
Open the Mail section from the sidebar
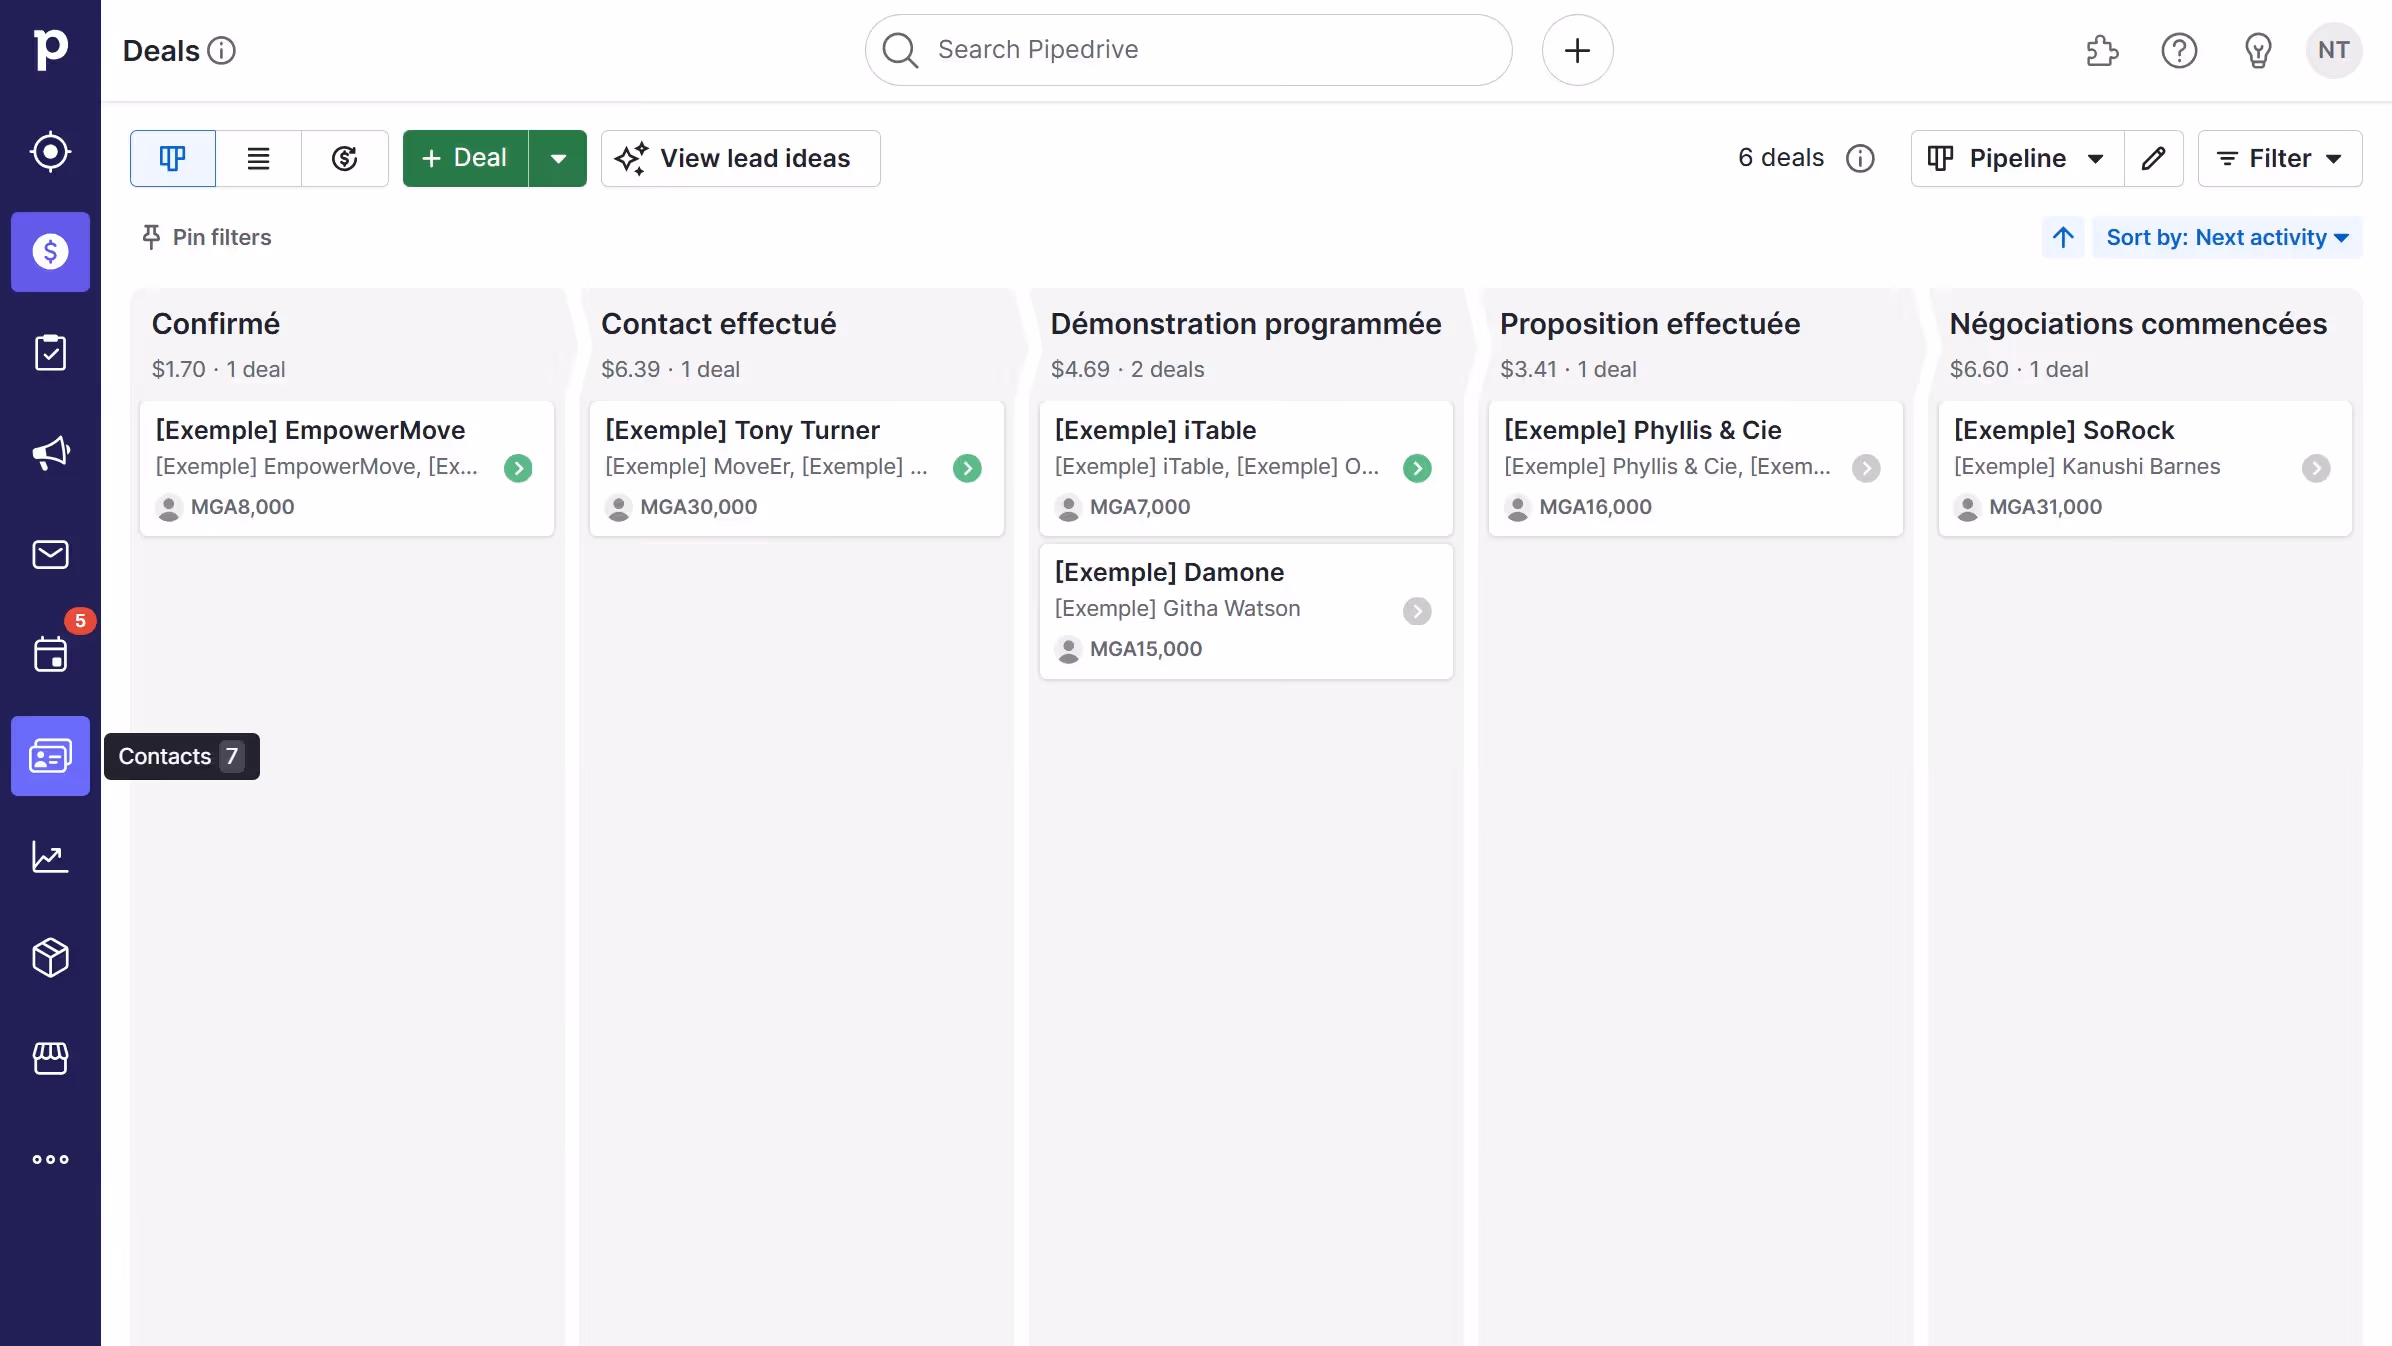click(50, 555)
